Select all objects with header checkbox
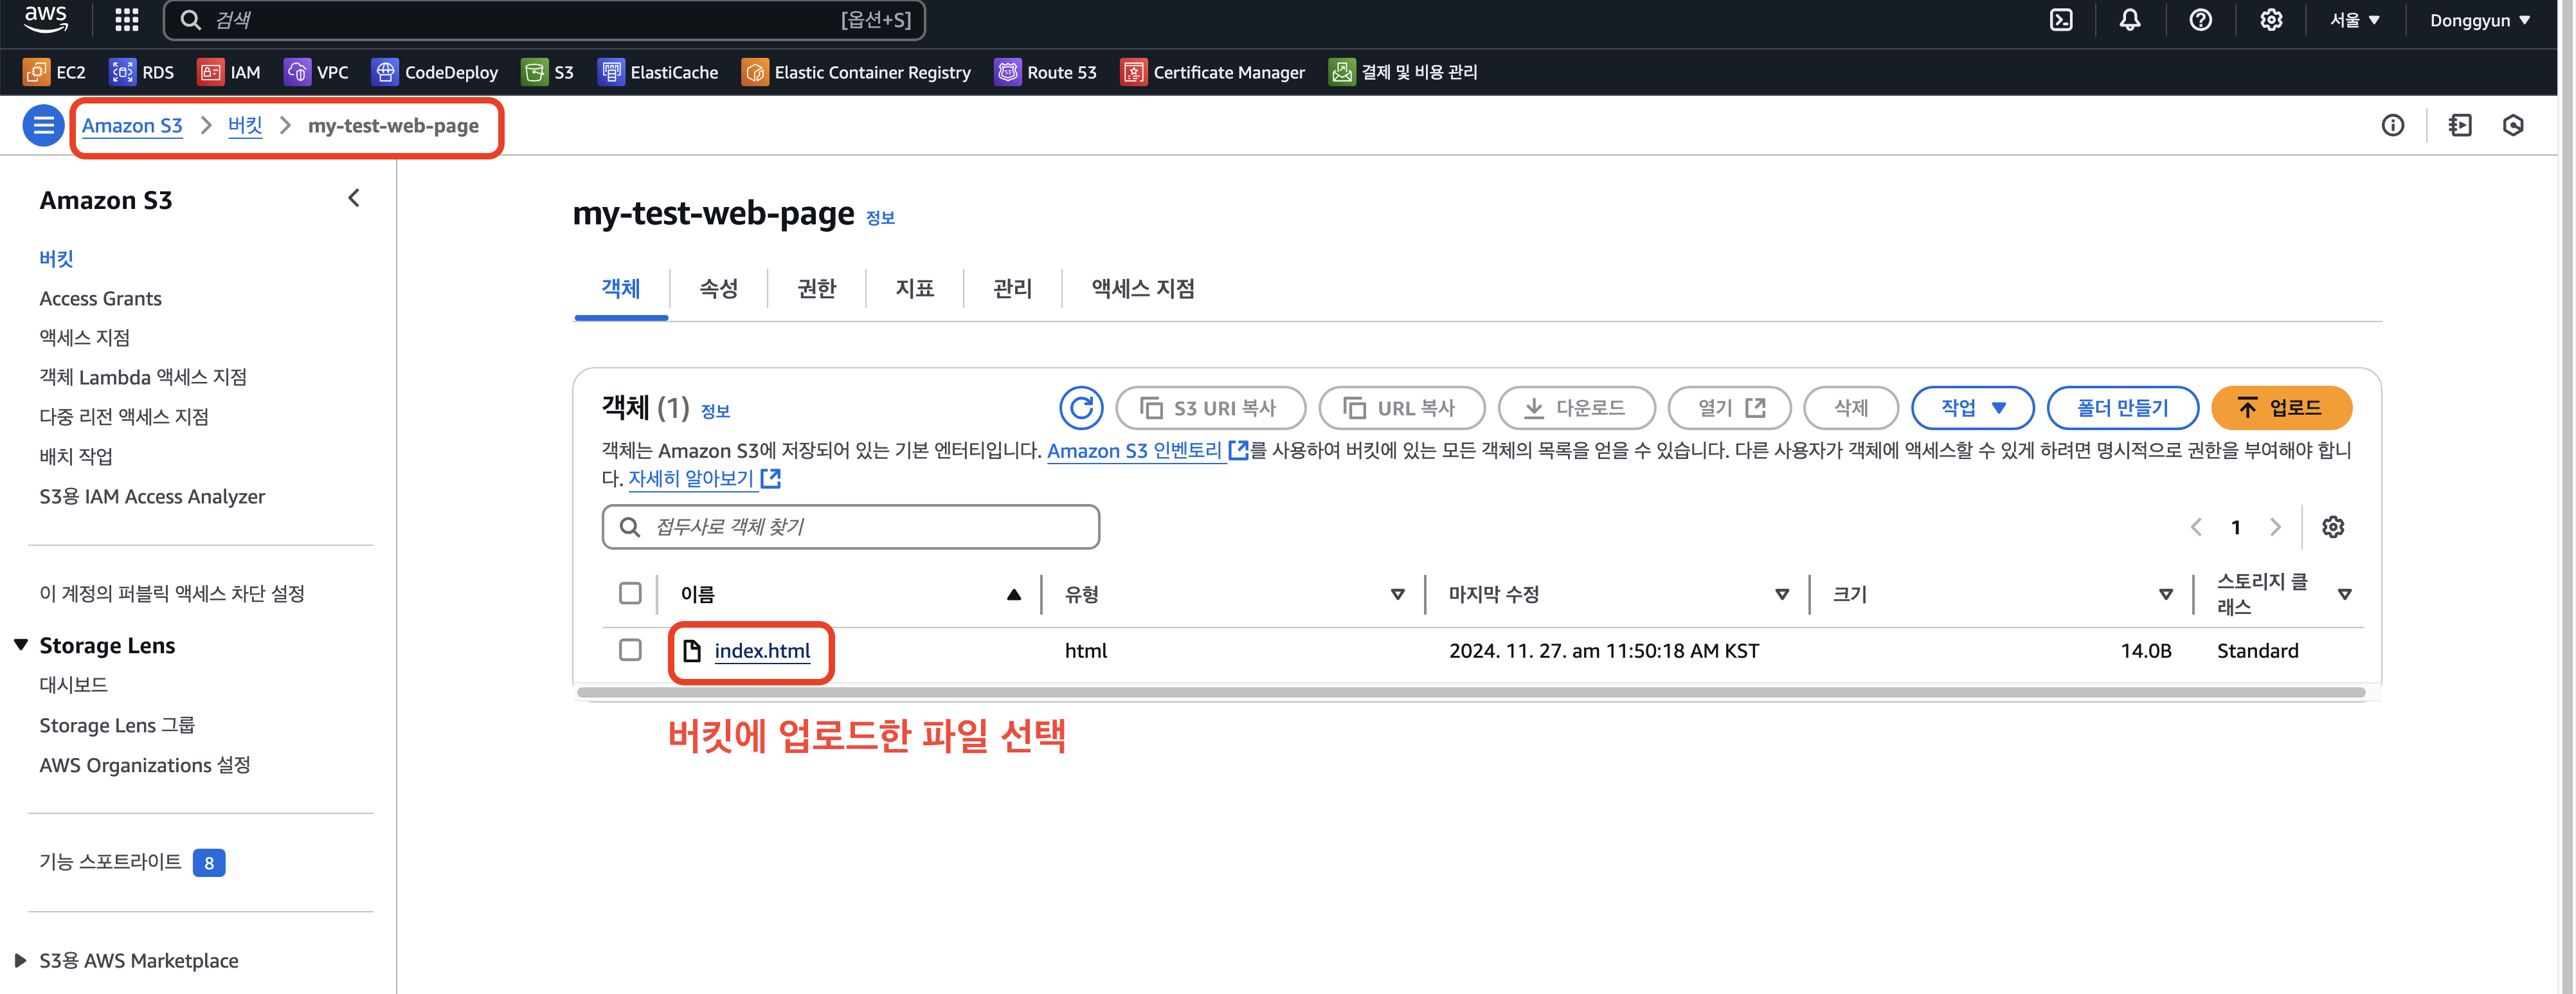The height and width of the screenshot is (994, 2576). click(630, 594)
